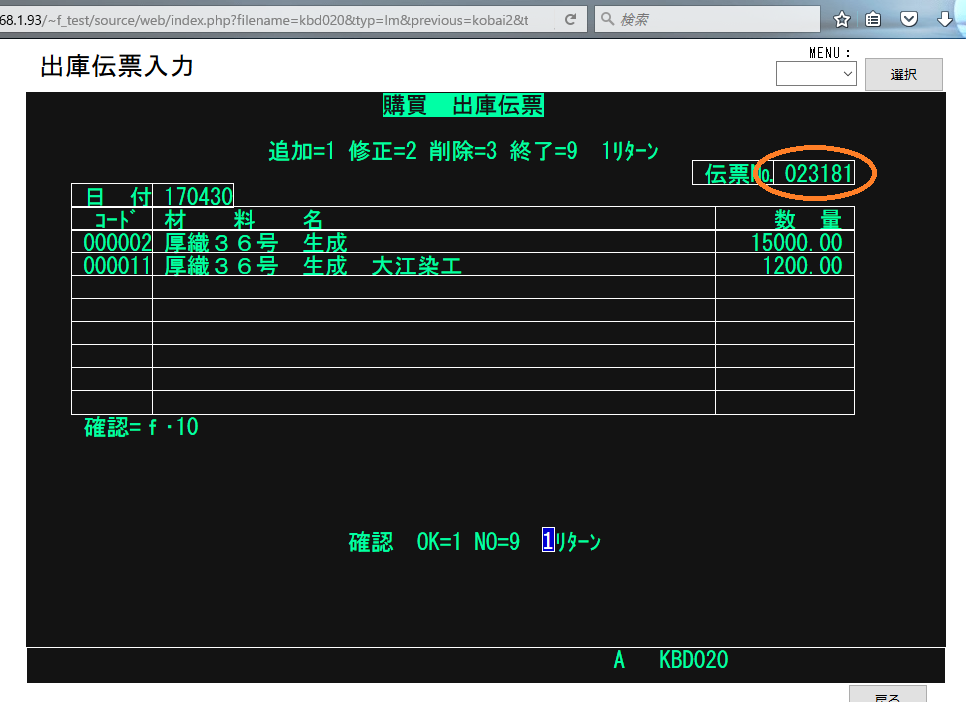The image size is (966, 702).
Task: Click the 戻る button at bottom
Action: coord(887,695)
